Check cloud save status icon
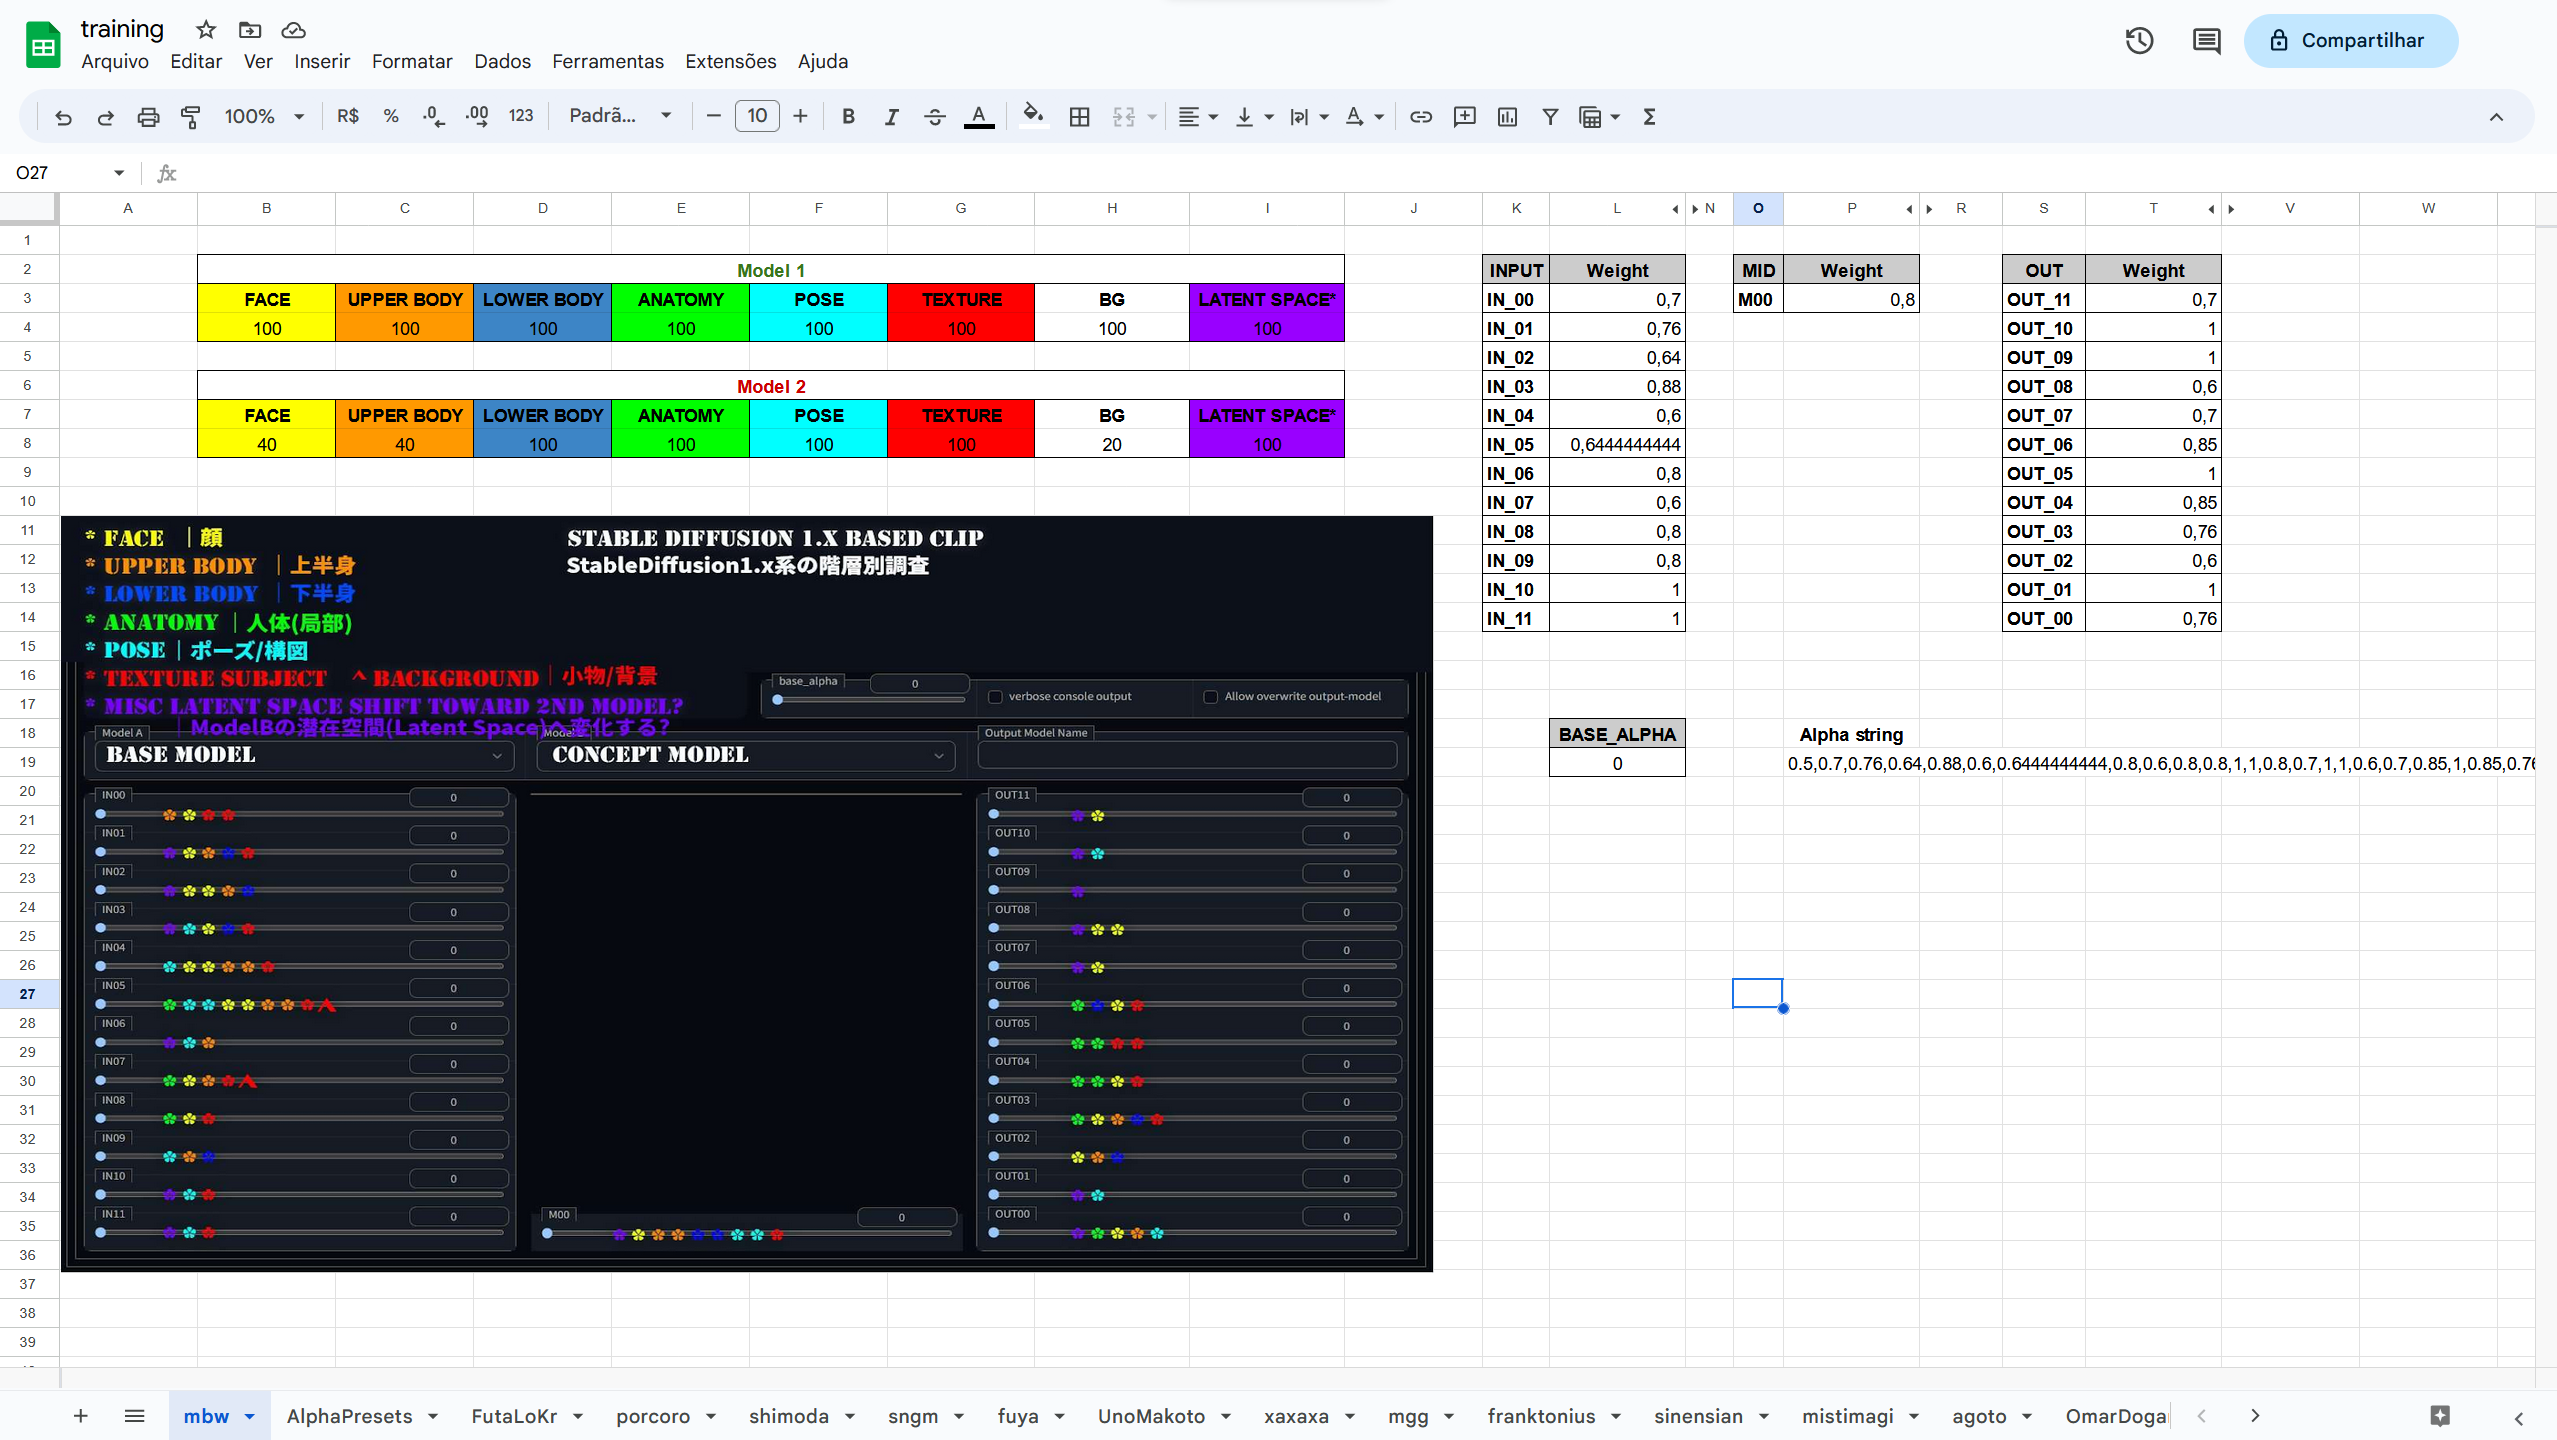Image resolution: width=2557 pixels, height=1440 pixels. pyautogui.click(x=293, y=30)
